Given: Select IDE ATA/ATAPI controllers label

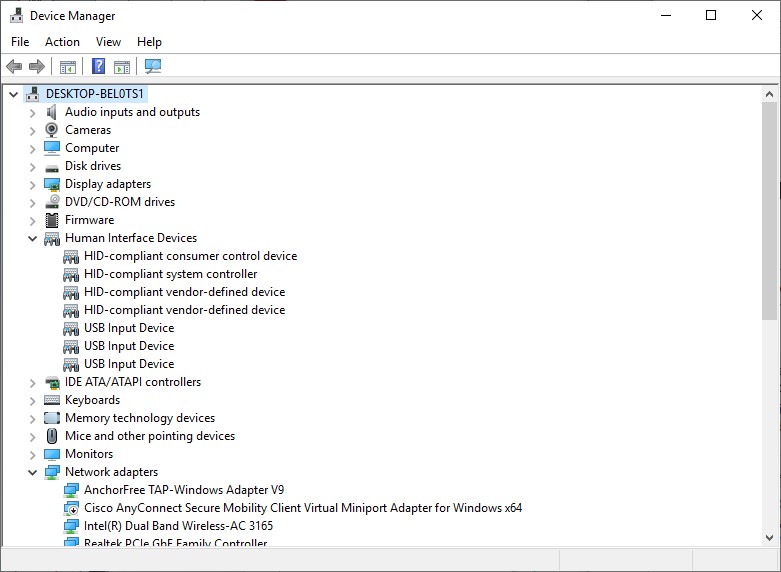Looking at the screenshot, I should click(133, 382).
